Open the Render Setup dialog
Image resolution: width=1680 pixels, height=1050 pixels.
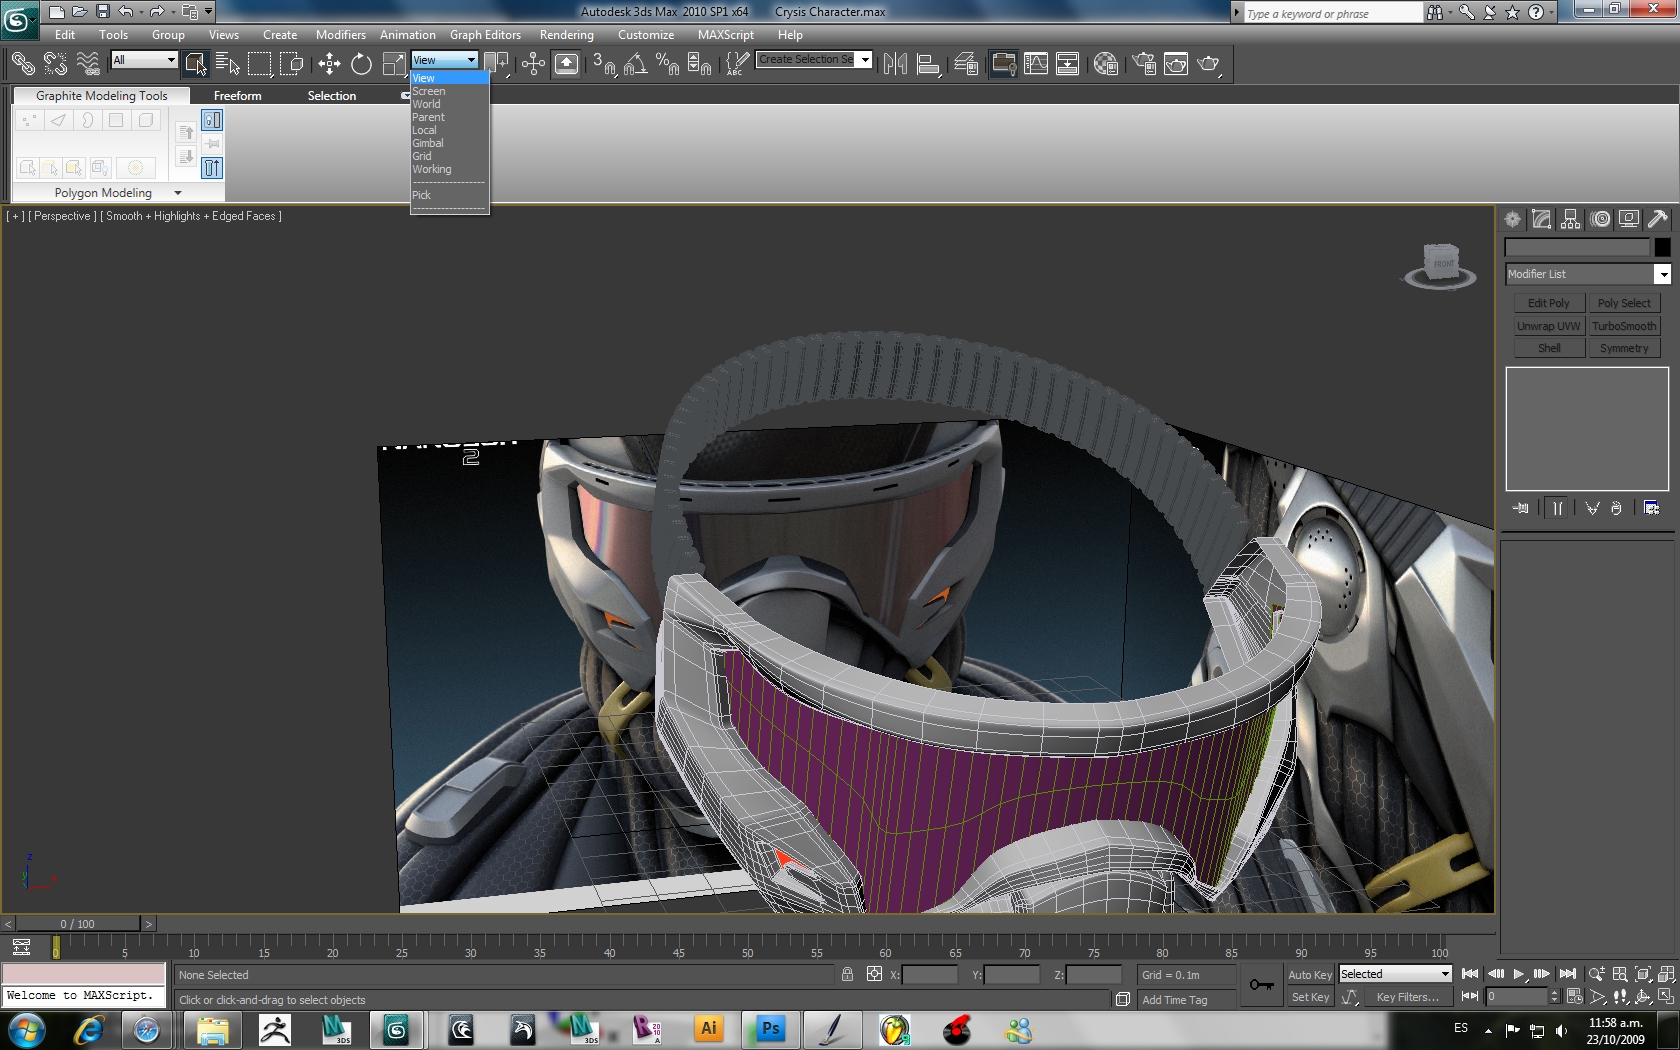[1144, 64]
